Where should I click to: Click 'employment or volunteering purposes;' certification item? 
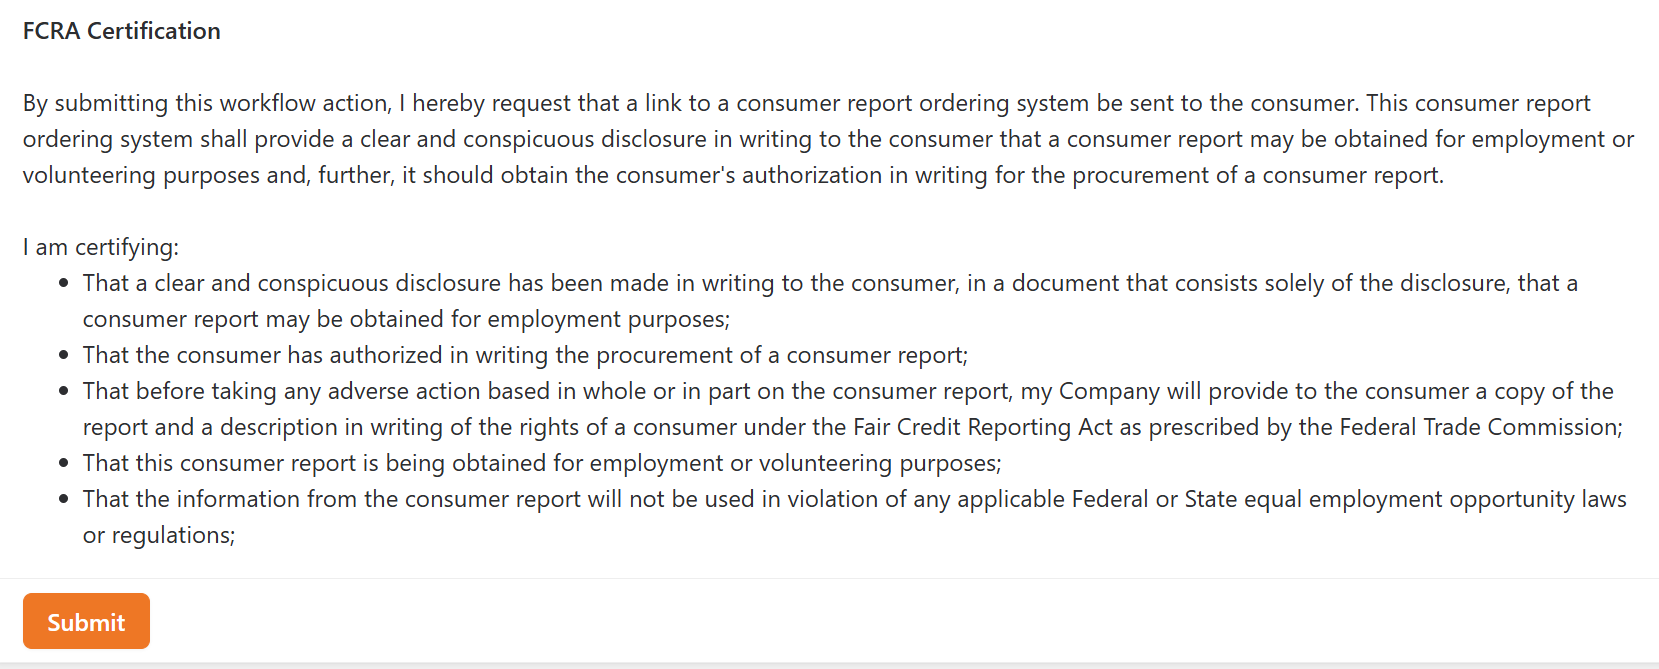click(542, 463)
